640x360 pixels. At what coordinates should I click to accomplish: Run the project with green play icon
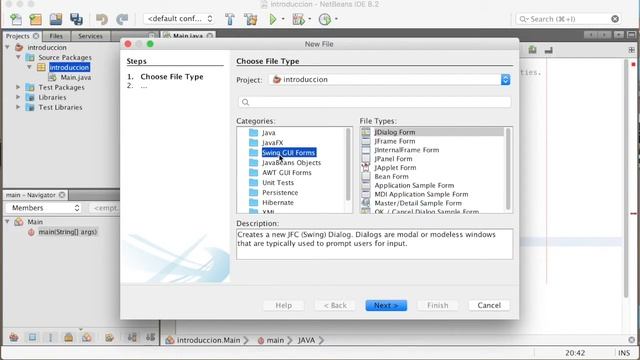pyautogui.click(x=273, y=19)
